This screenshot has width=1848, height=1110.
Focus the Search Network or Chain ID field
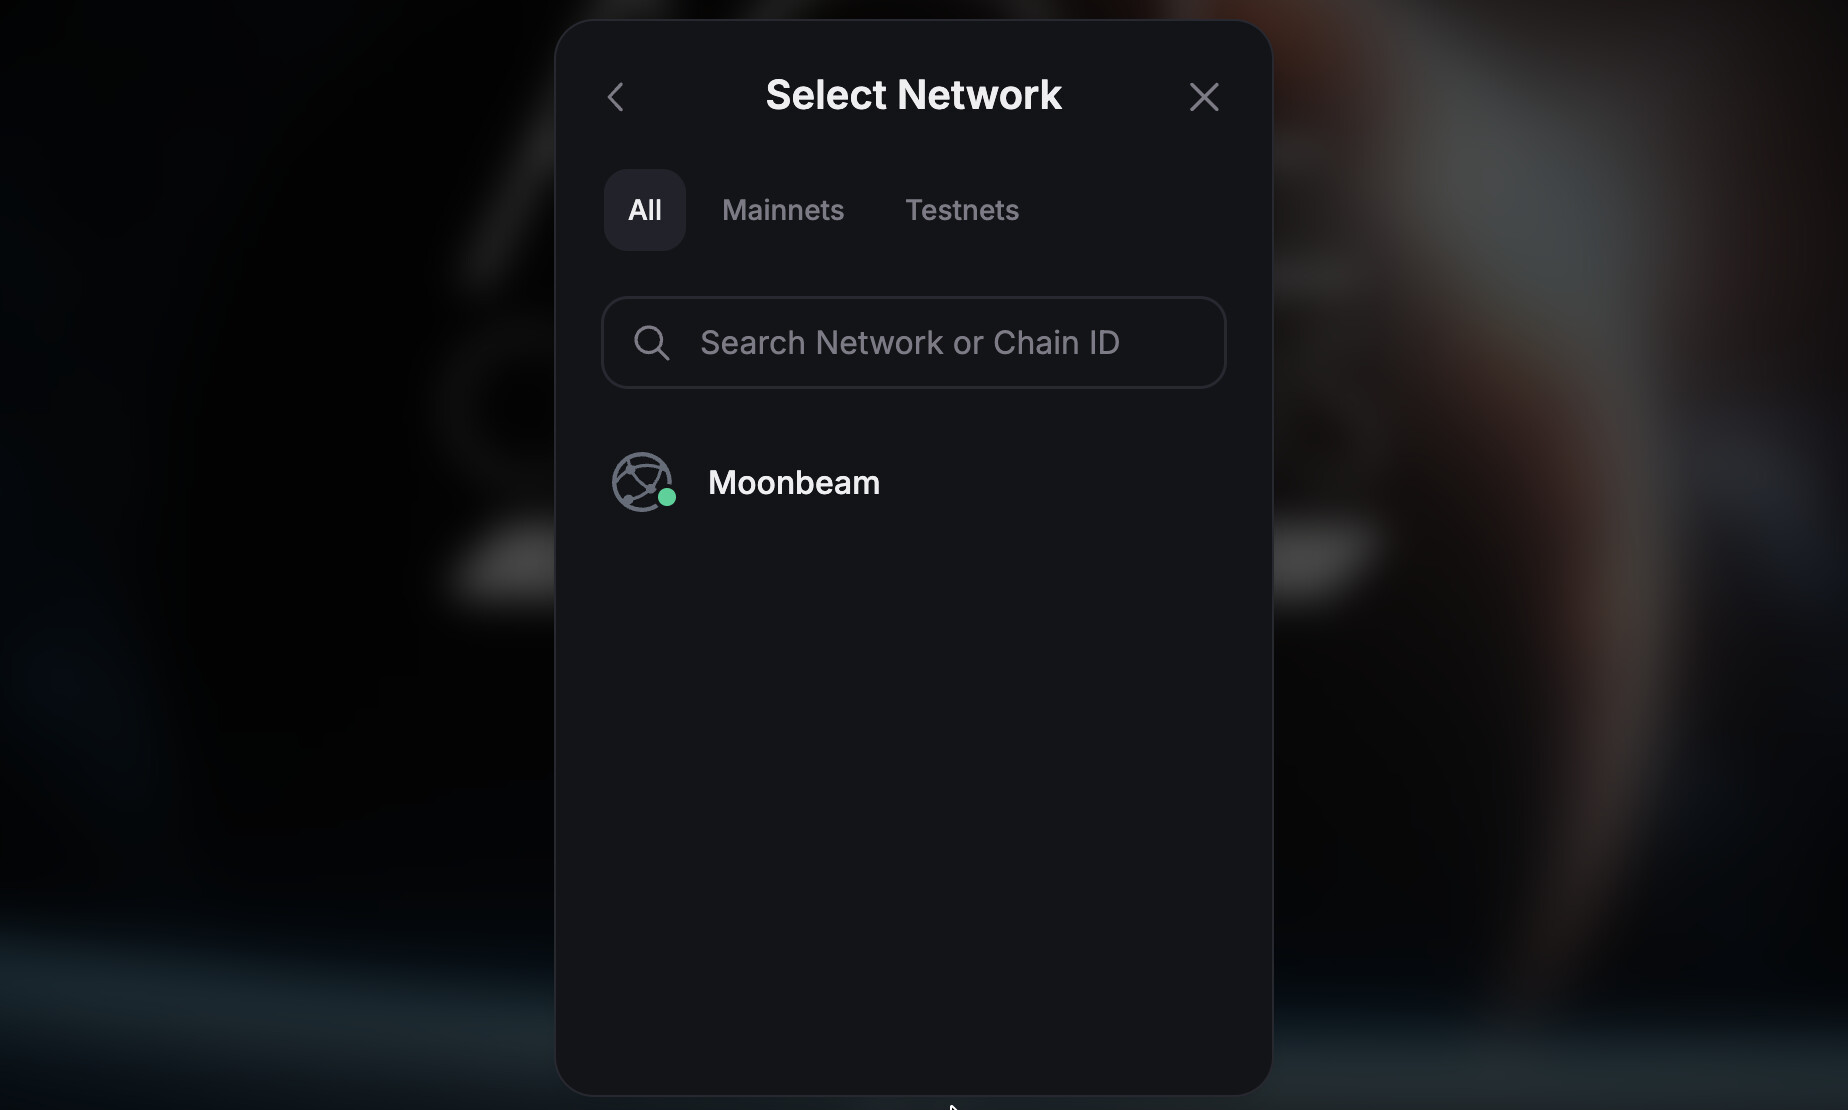click(914, 342)
